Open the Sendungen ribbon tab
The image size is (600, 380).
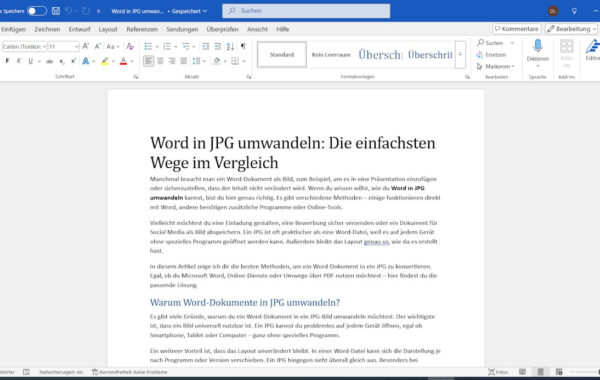coord(182,29)
